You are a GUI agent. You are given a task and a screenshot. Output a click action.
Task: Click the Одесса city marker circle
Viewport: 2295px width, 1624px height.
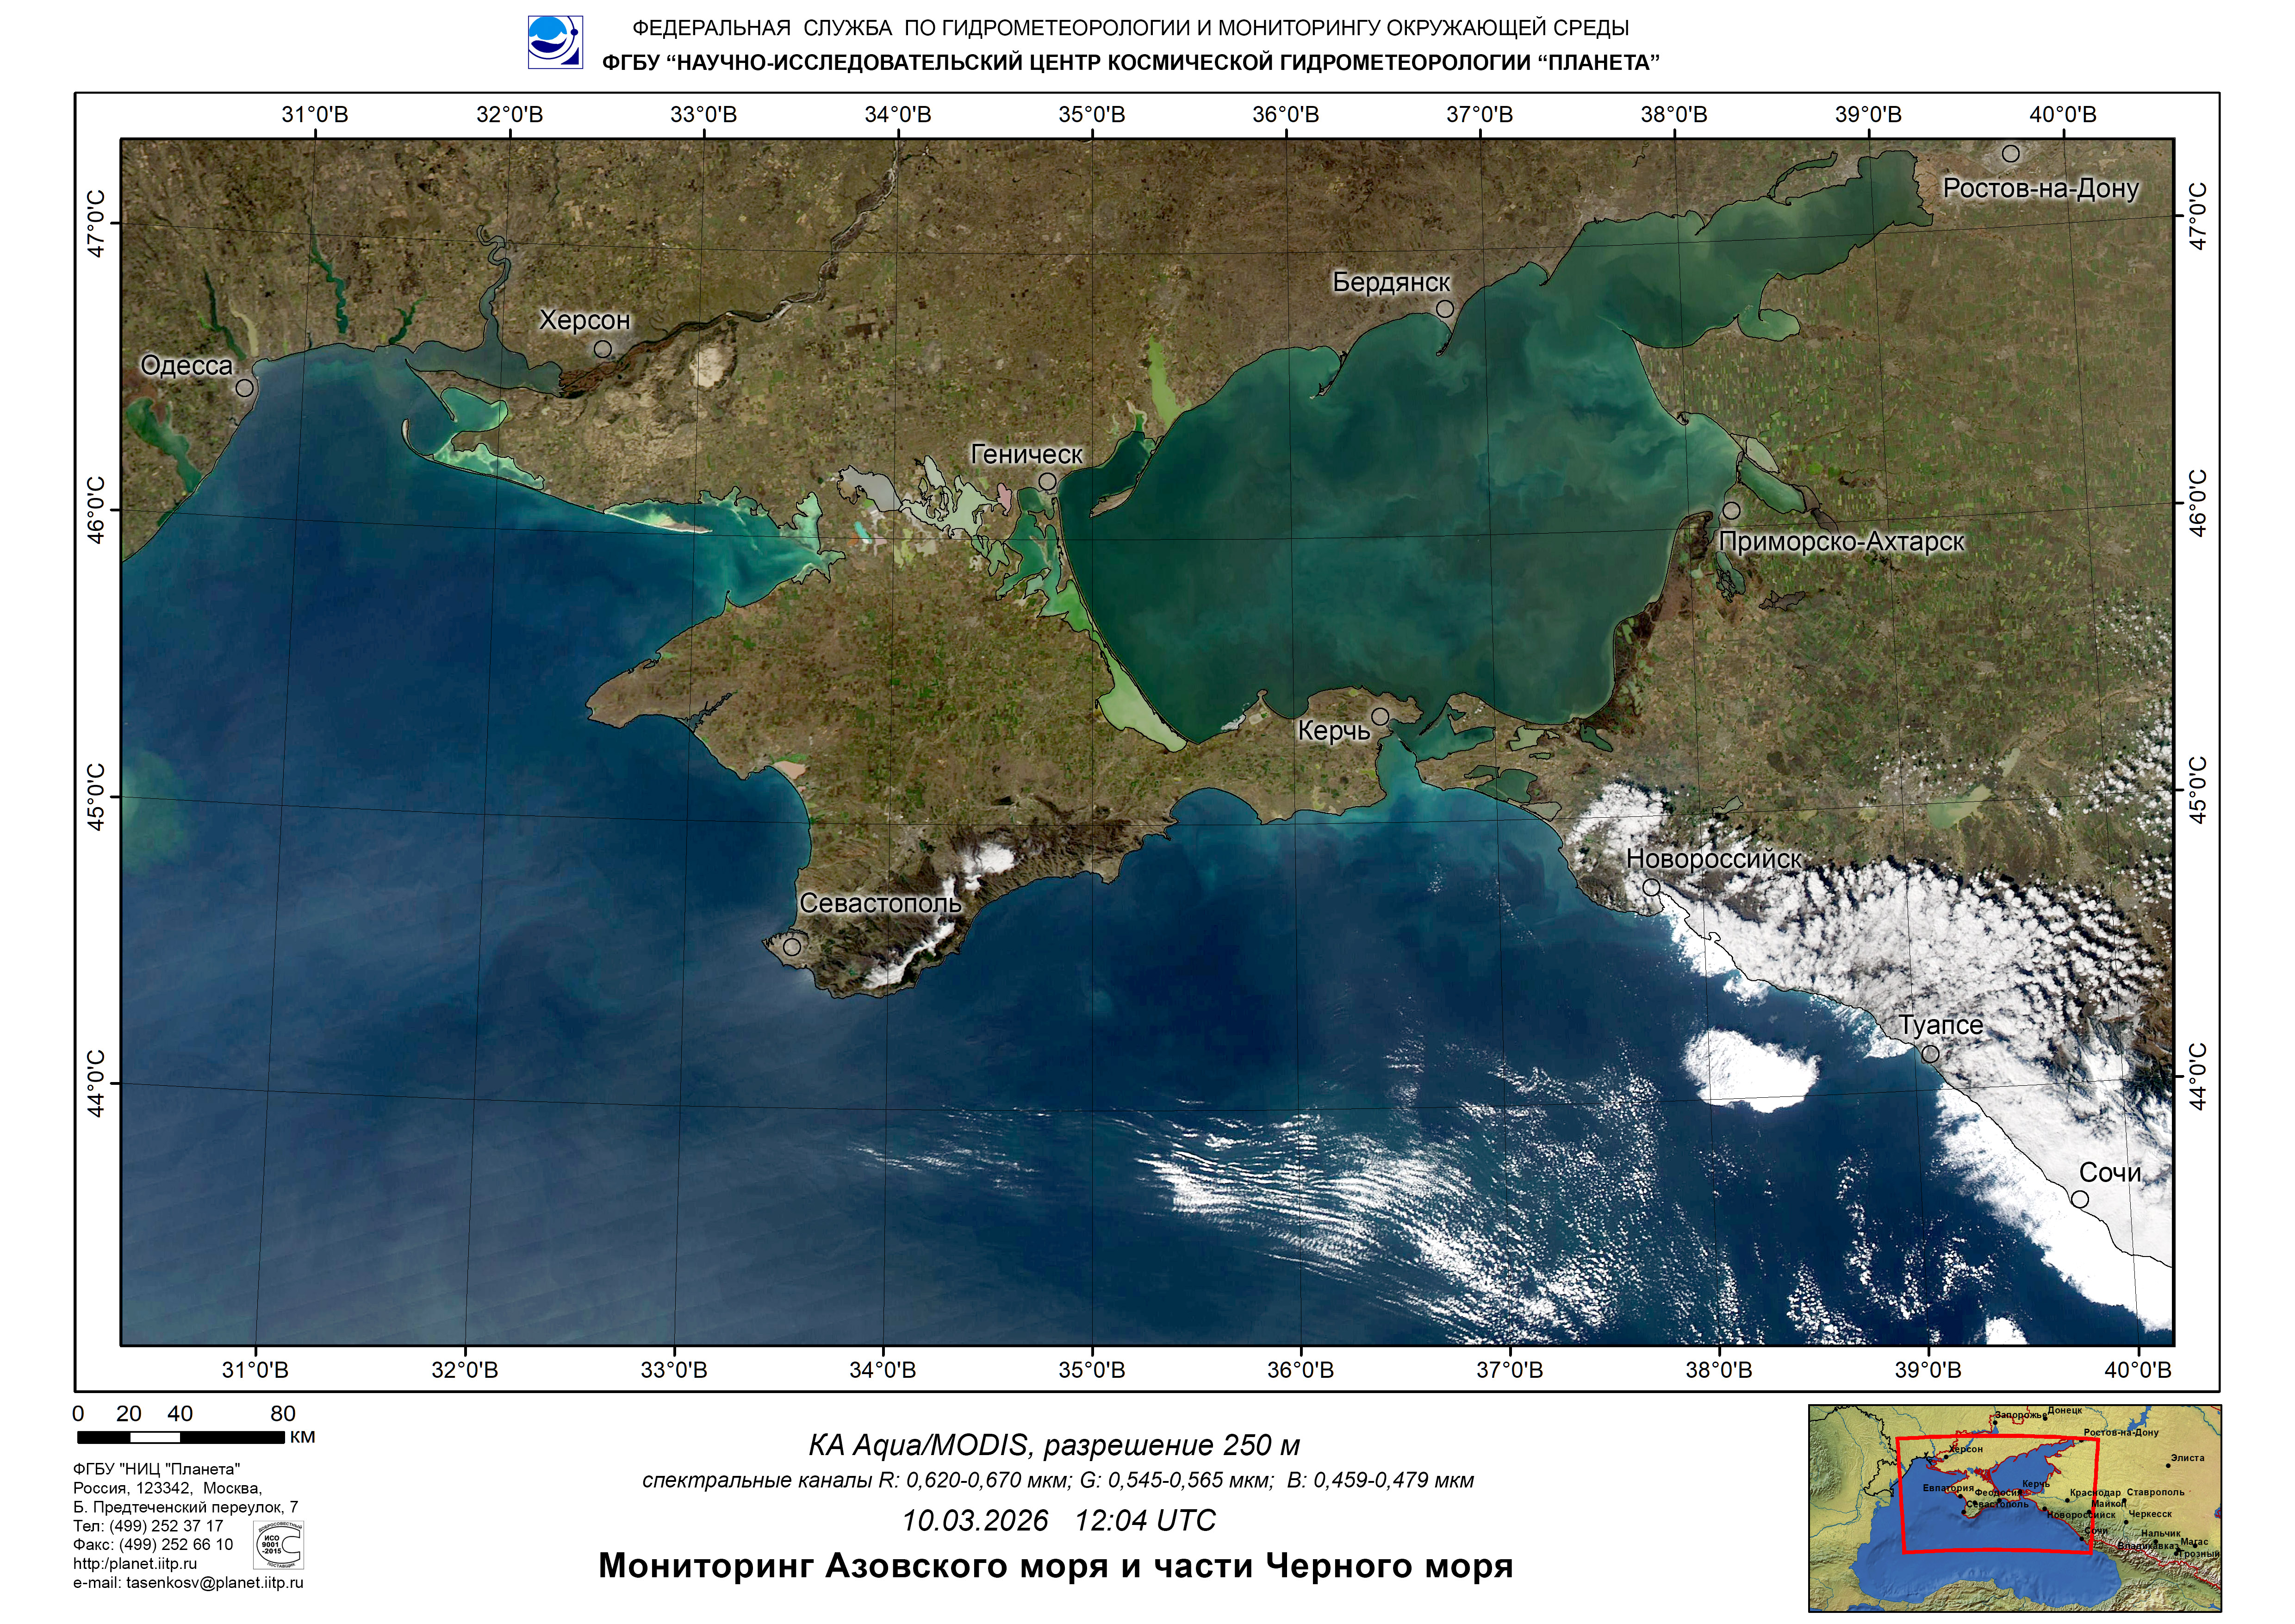tap(245, 387)
